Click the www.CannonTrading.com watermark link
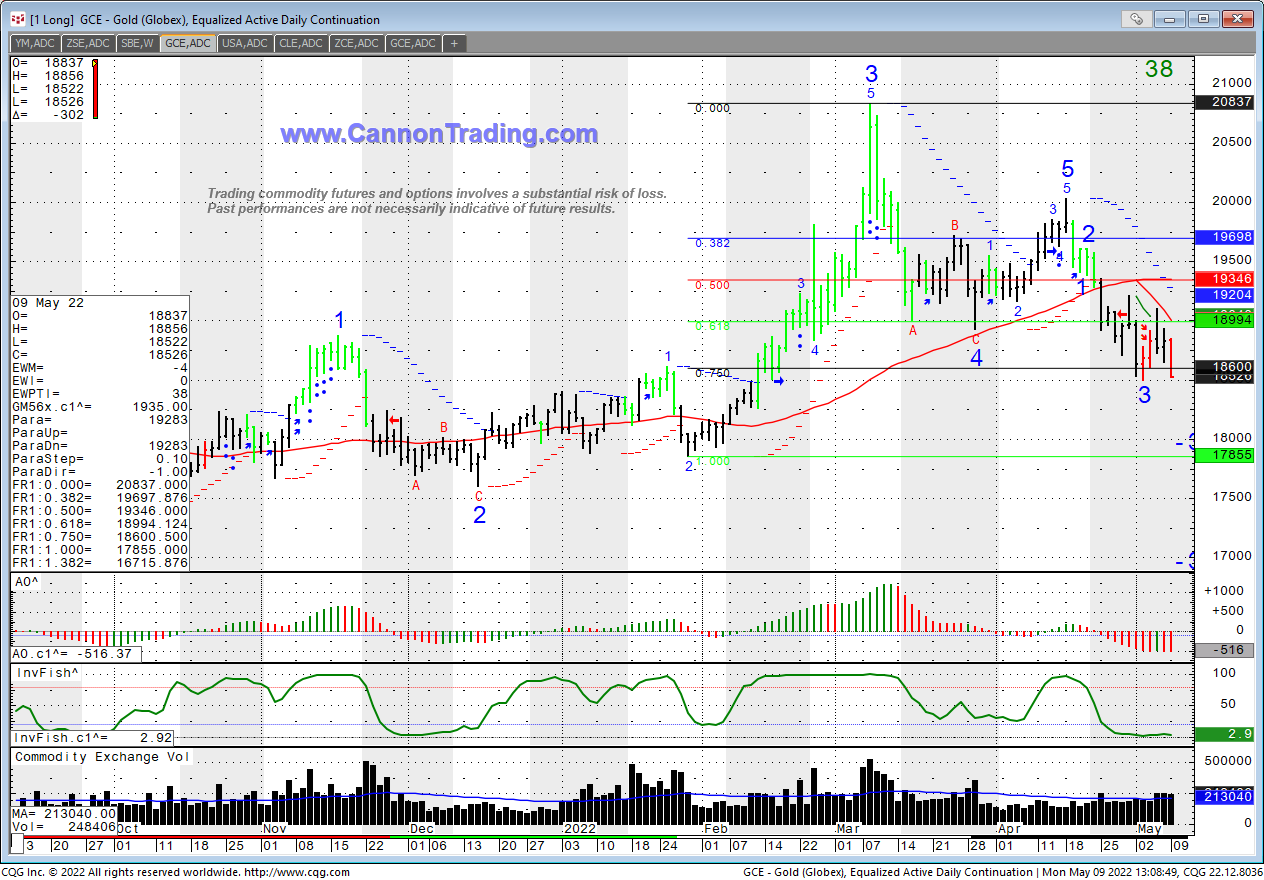This screenshot has width=1264, height=880. [x=439, y=134]
